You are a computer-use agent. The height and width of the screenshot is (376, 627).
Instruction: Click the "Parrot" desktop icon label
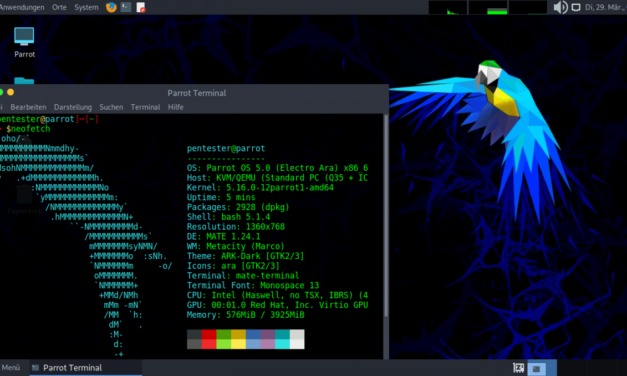[24, 54]
